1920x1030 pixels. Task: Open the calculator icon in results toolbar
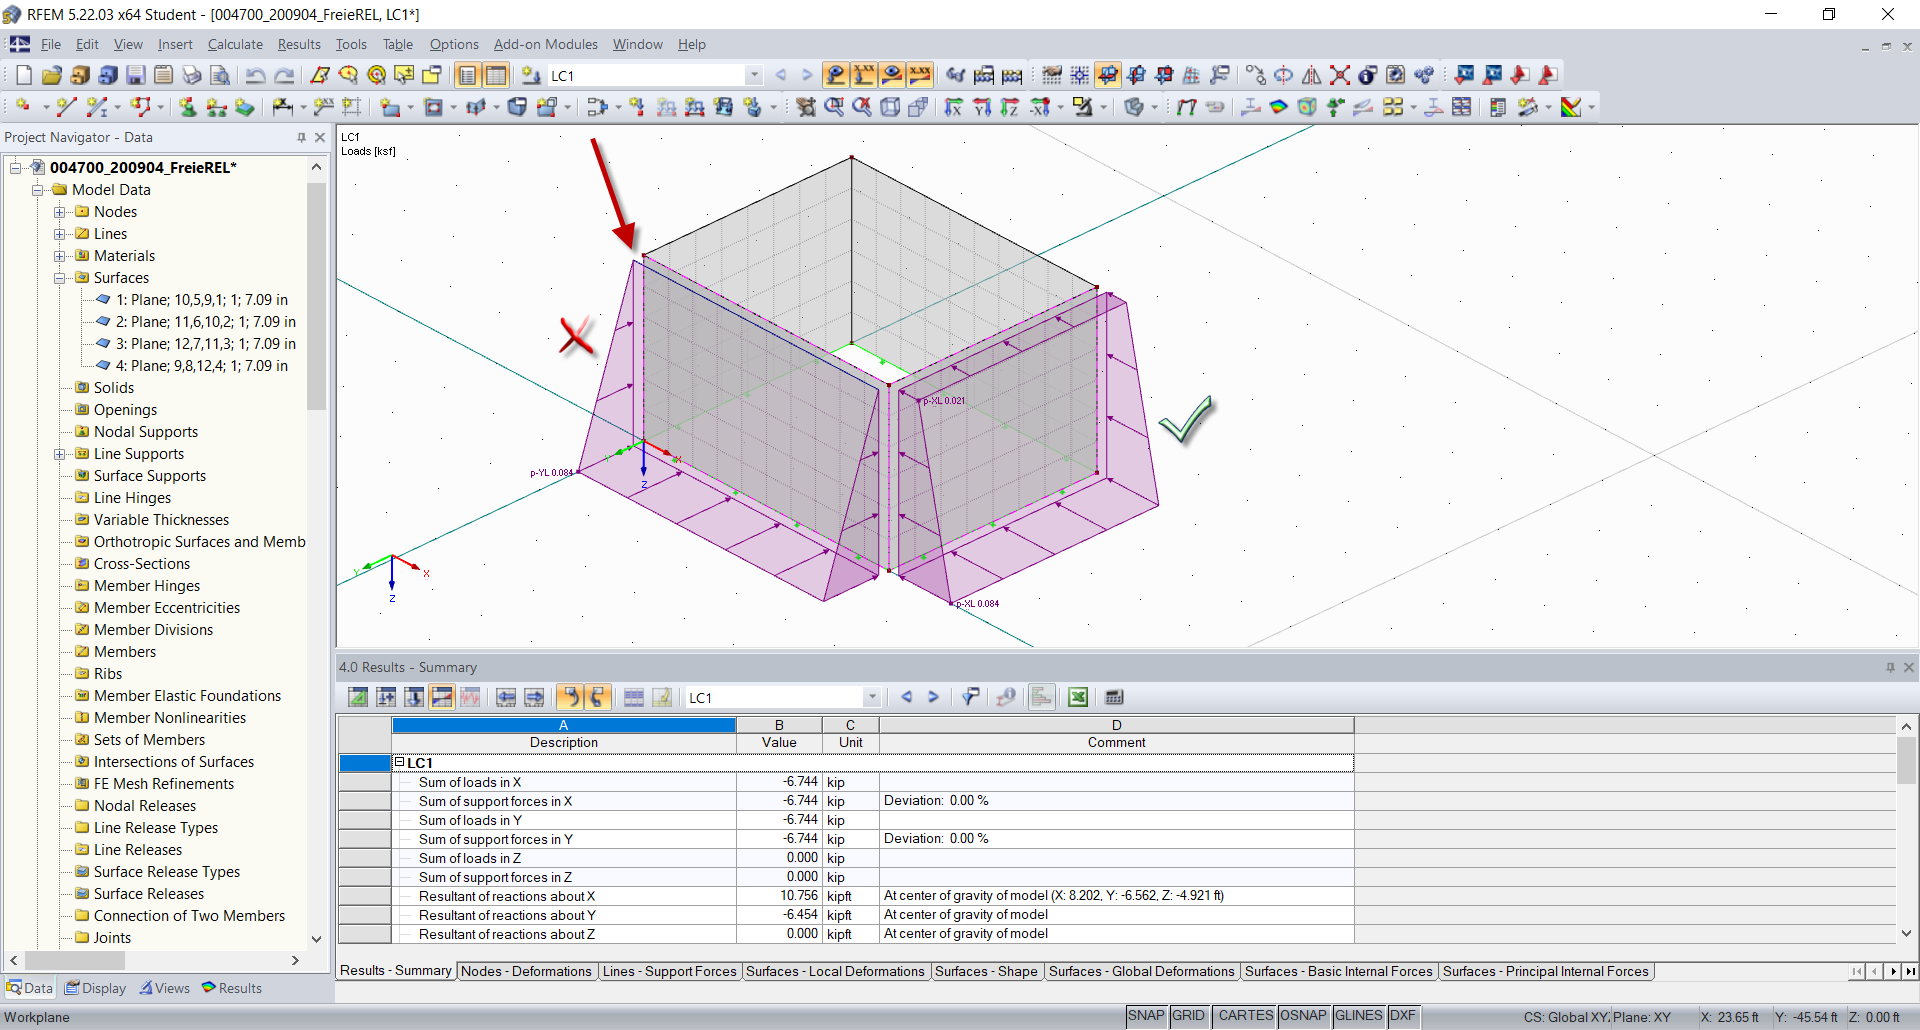(x=1114, y=697)
